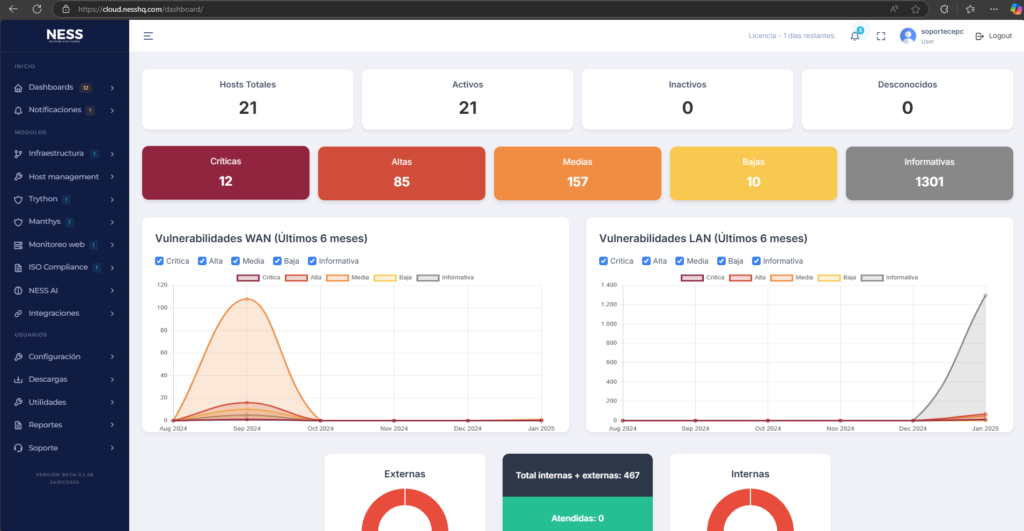The width and height of the screenshot is (1024, 531).
Task: Open the notifications bell icon
Action: coord(855,36)
